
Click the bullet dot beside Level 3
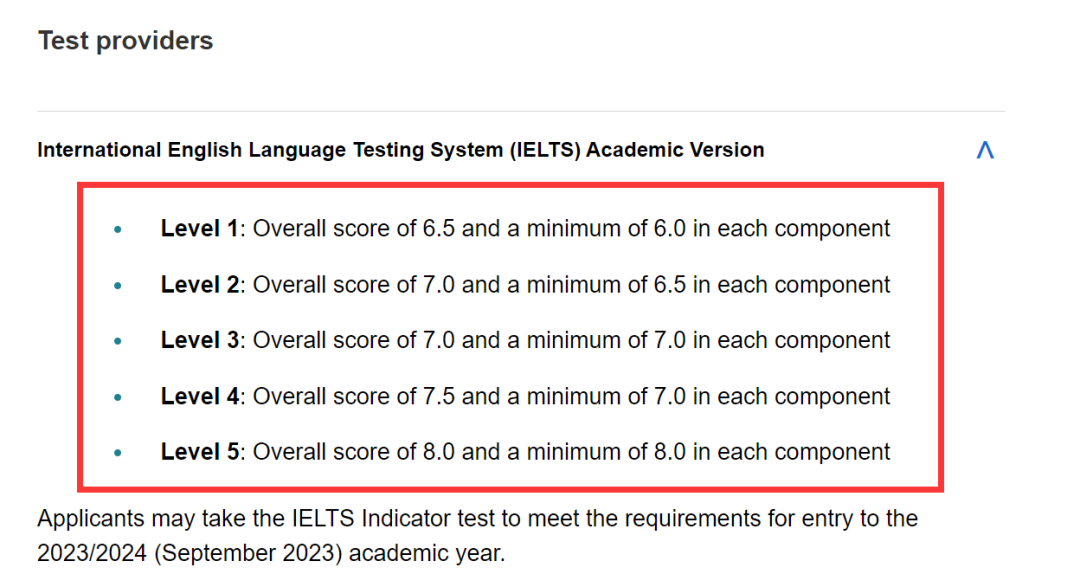coord(118,341)
